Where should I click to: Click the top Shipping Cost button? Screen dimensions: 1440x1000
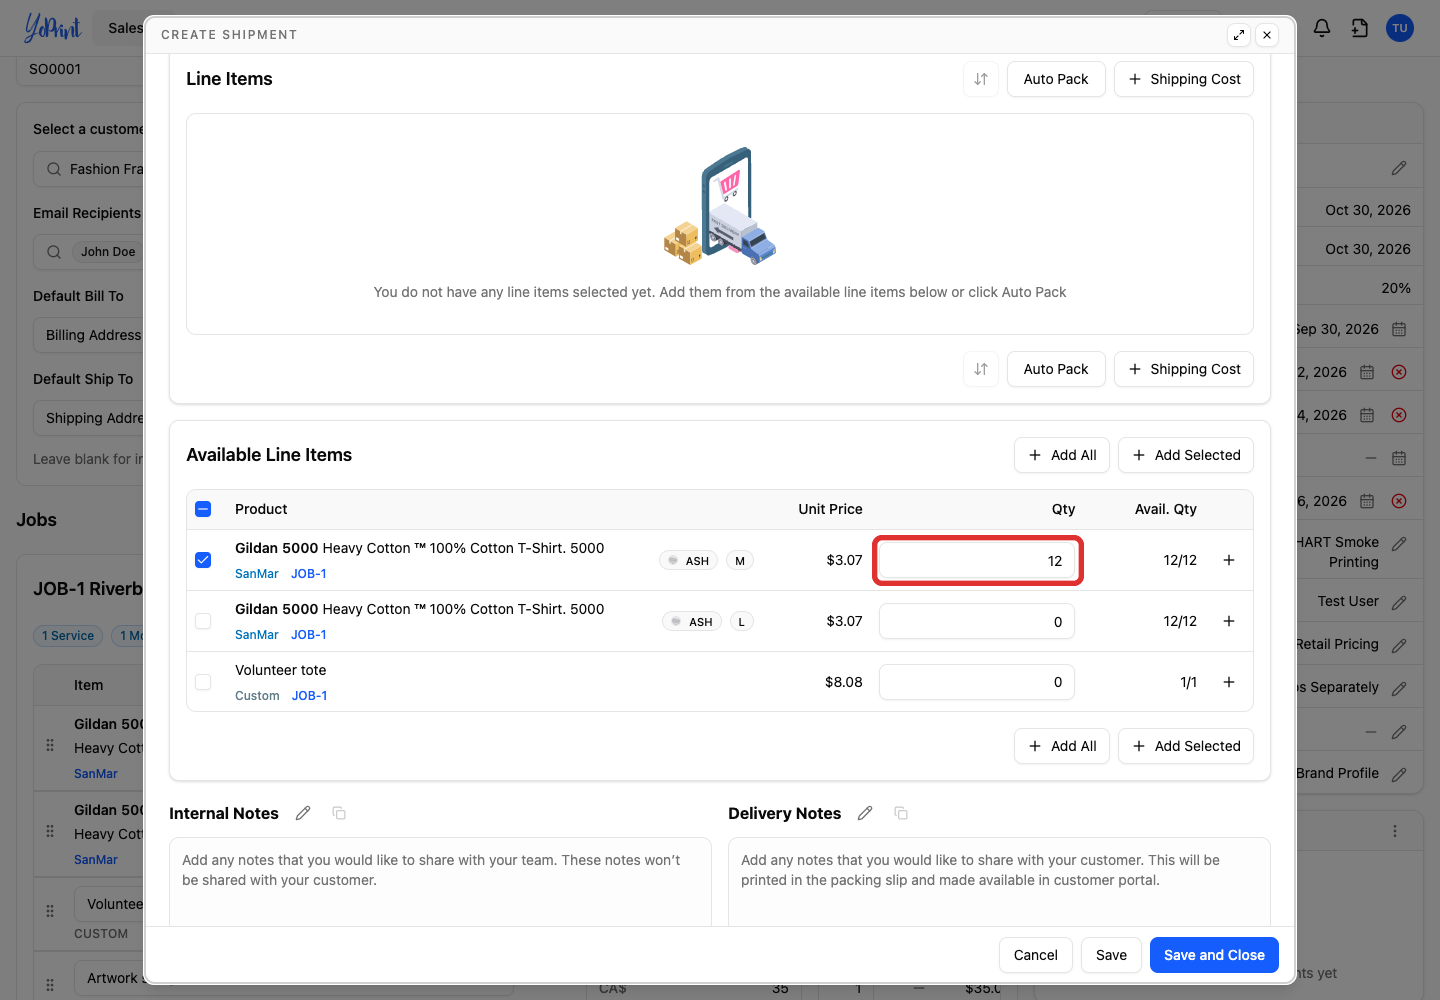(x=1184, y=79)
